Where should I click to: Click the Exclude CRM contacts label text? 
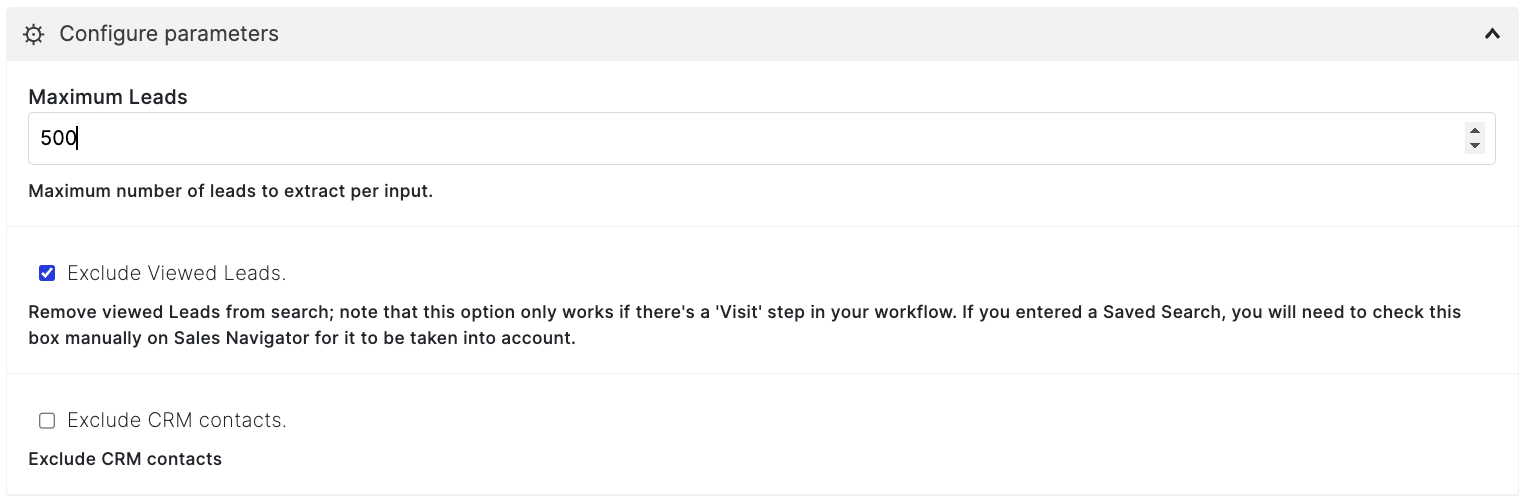177,421
